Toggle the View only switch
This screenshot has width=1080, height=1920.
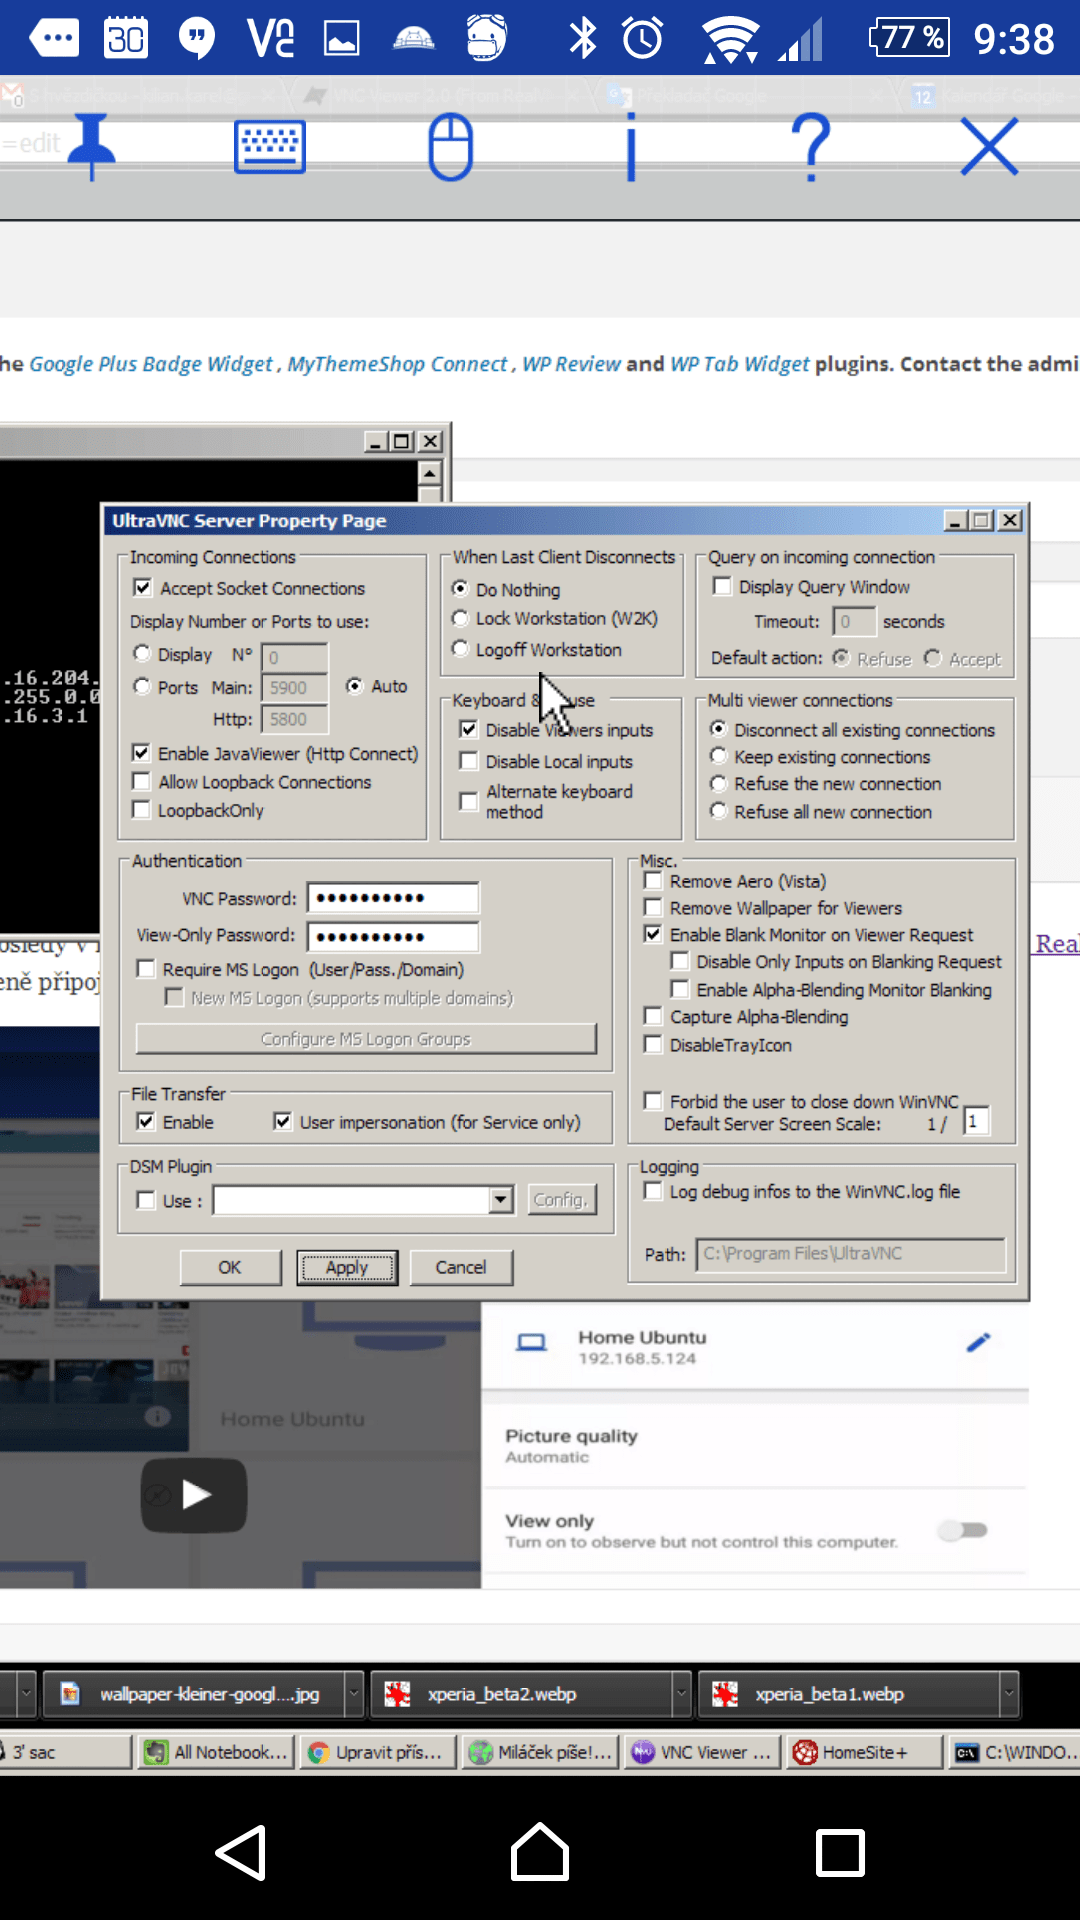point(964,1530)
